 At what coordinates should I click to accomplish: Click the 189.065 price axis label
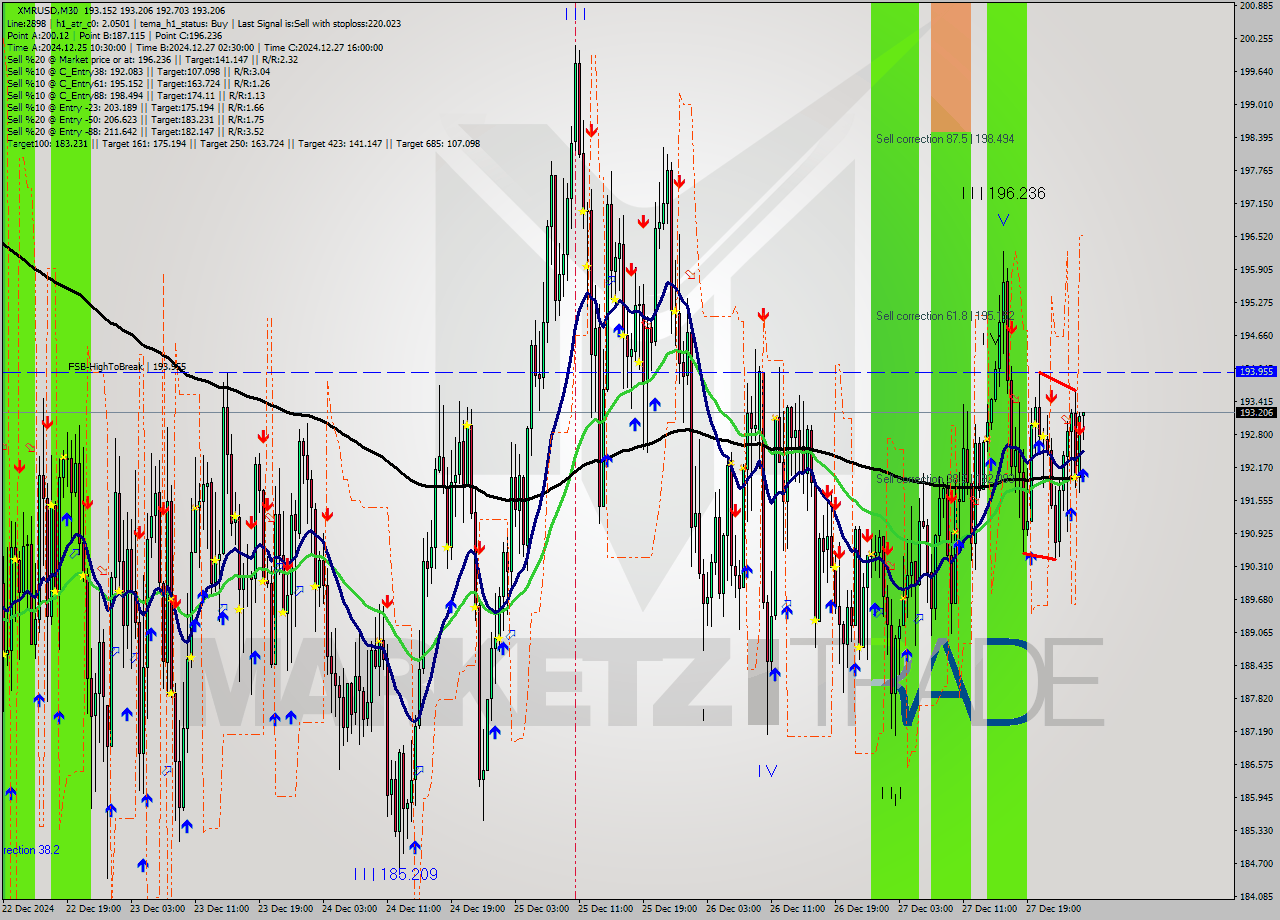[1256, 633]
